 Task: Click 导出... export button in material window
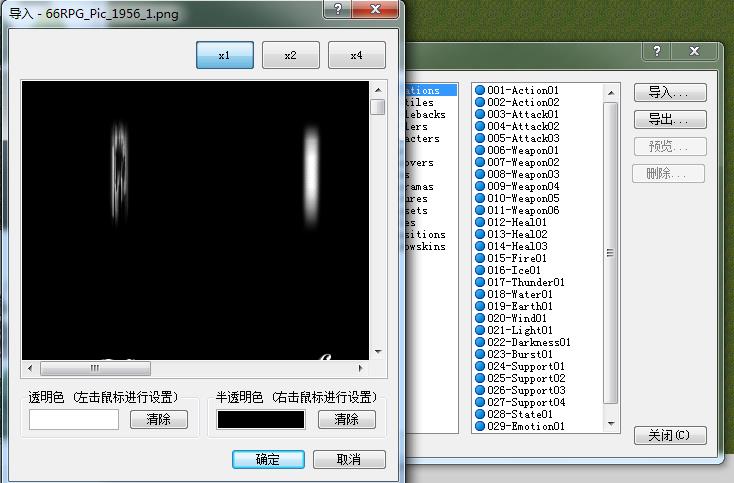click(x=670, y=119)
